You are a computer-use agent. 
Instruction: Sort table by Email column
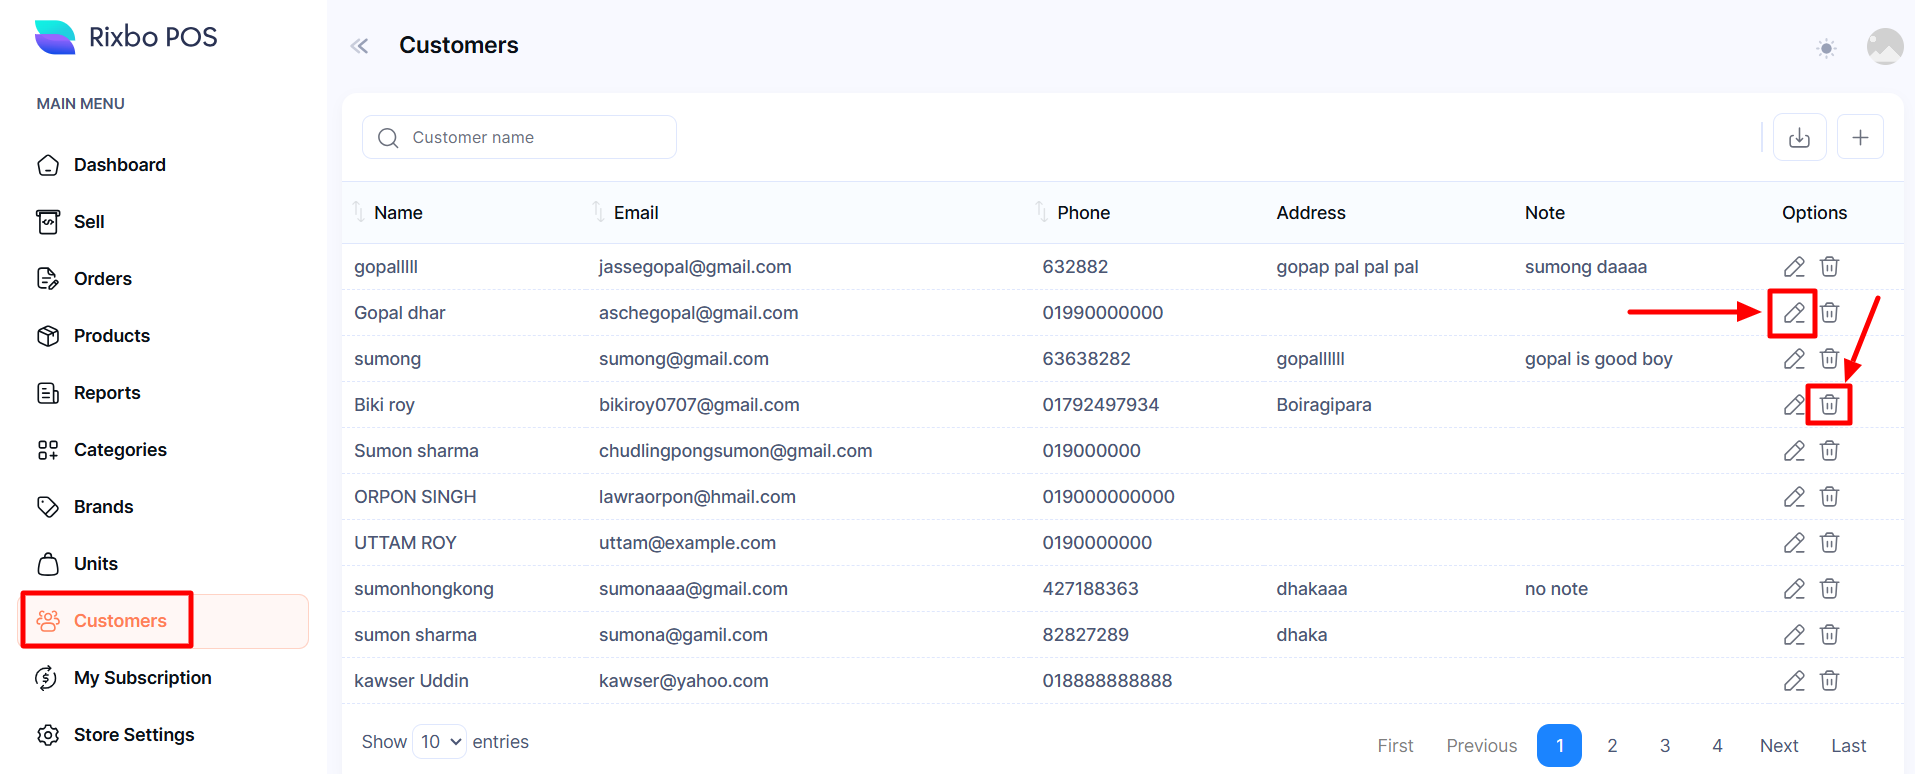pos(635,213)
